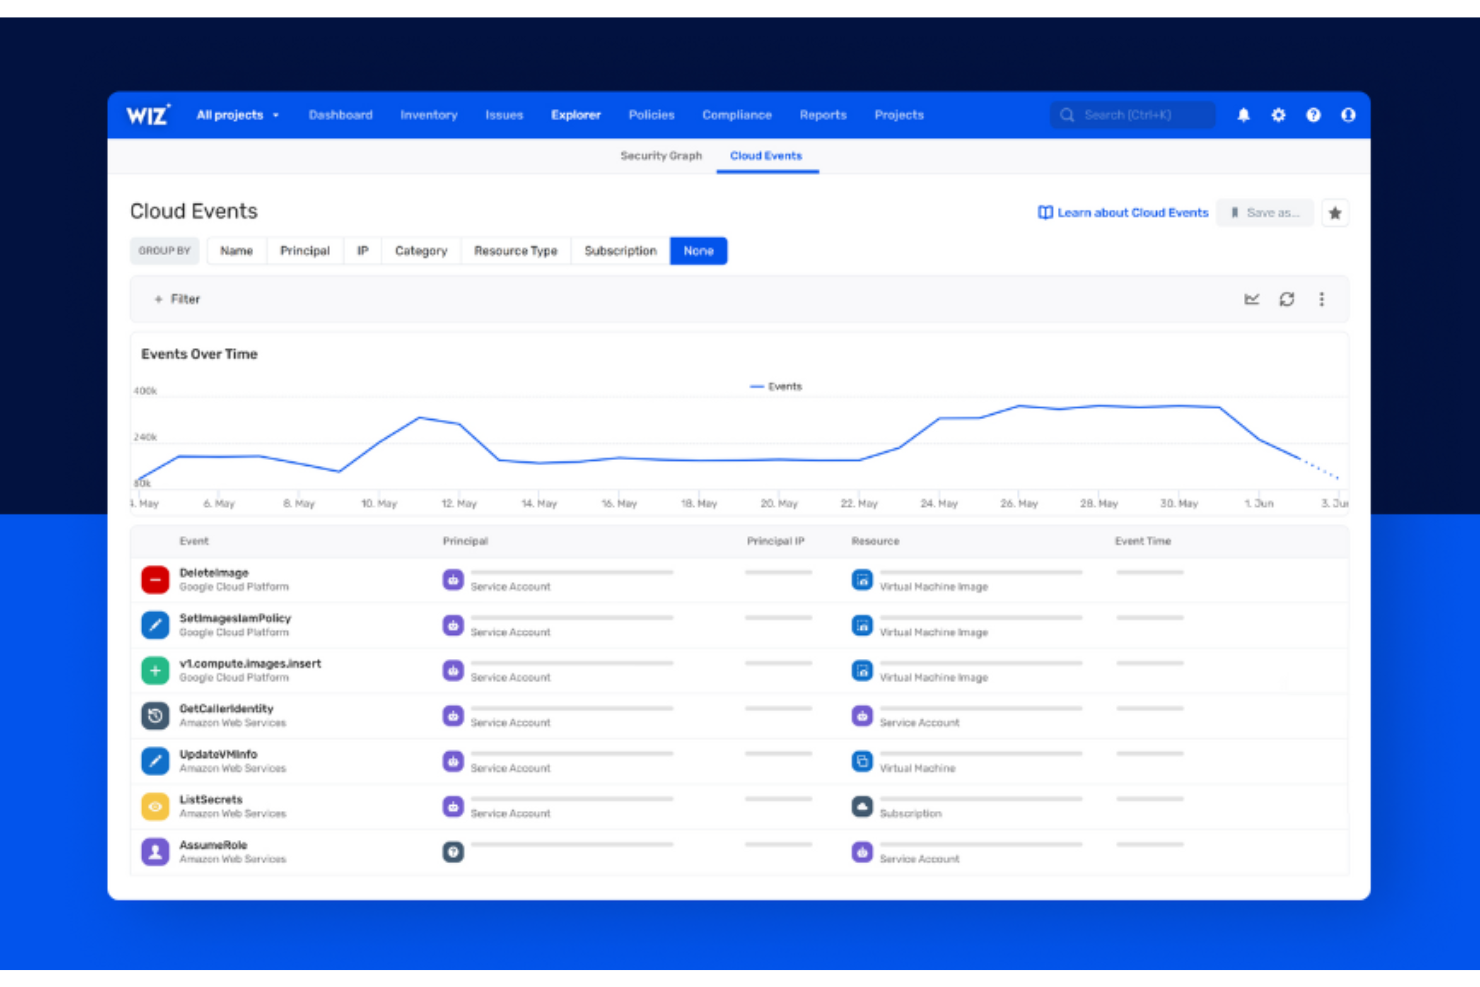
Task: Click the star favorite icon
Action: [x=1335, y=213]
